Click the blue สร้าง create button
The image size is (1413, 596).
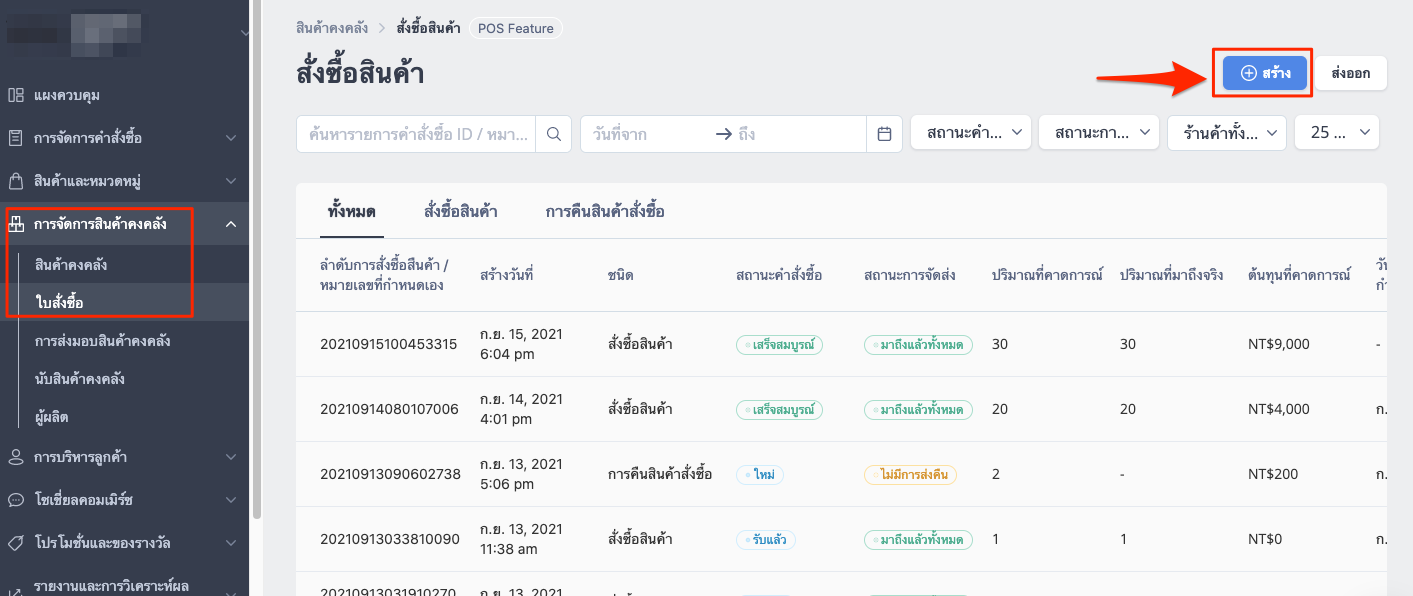1265,73
